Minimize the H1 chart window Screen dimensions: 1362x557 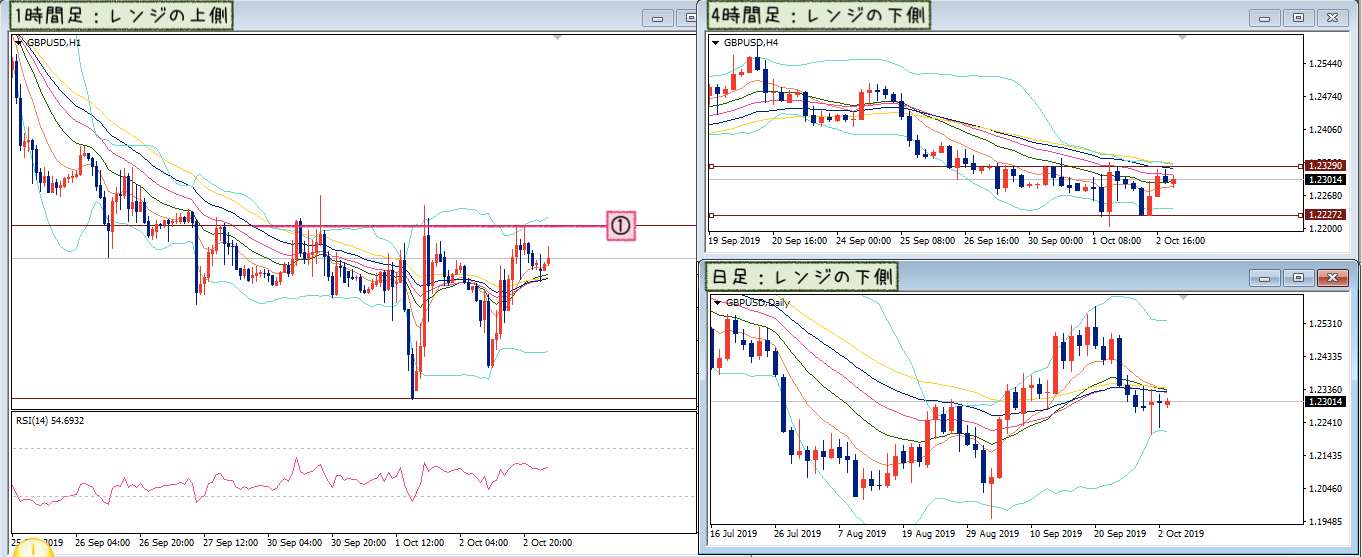pyautogui.click(x=657, y=18)
